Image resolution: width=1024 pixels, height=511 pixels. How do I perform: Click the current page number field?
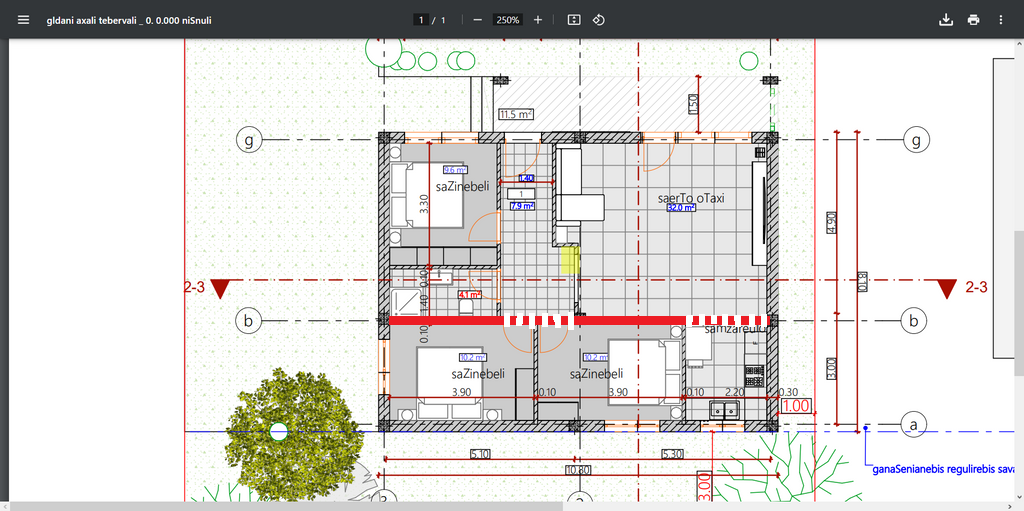(421, 20)
